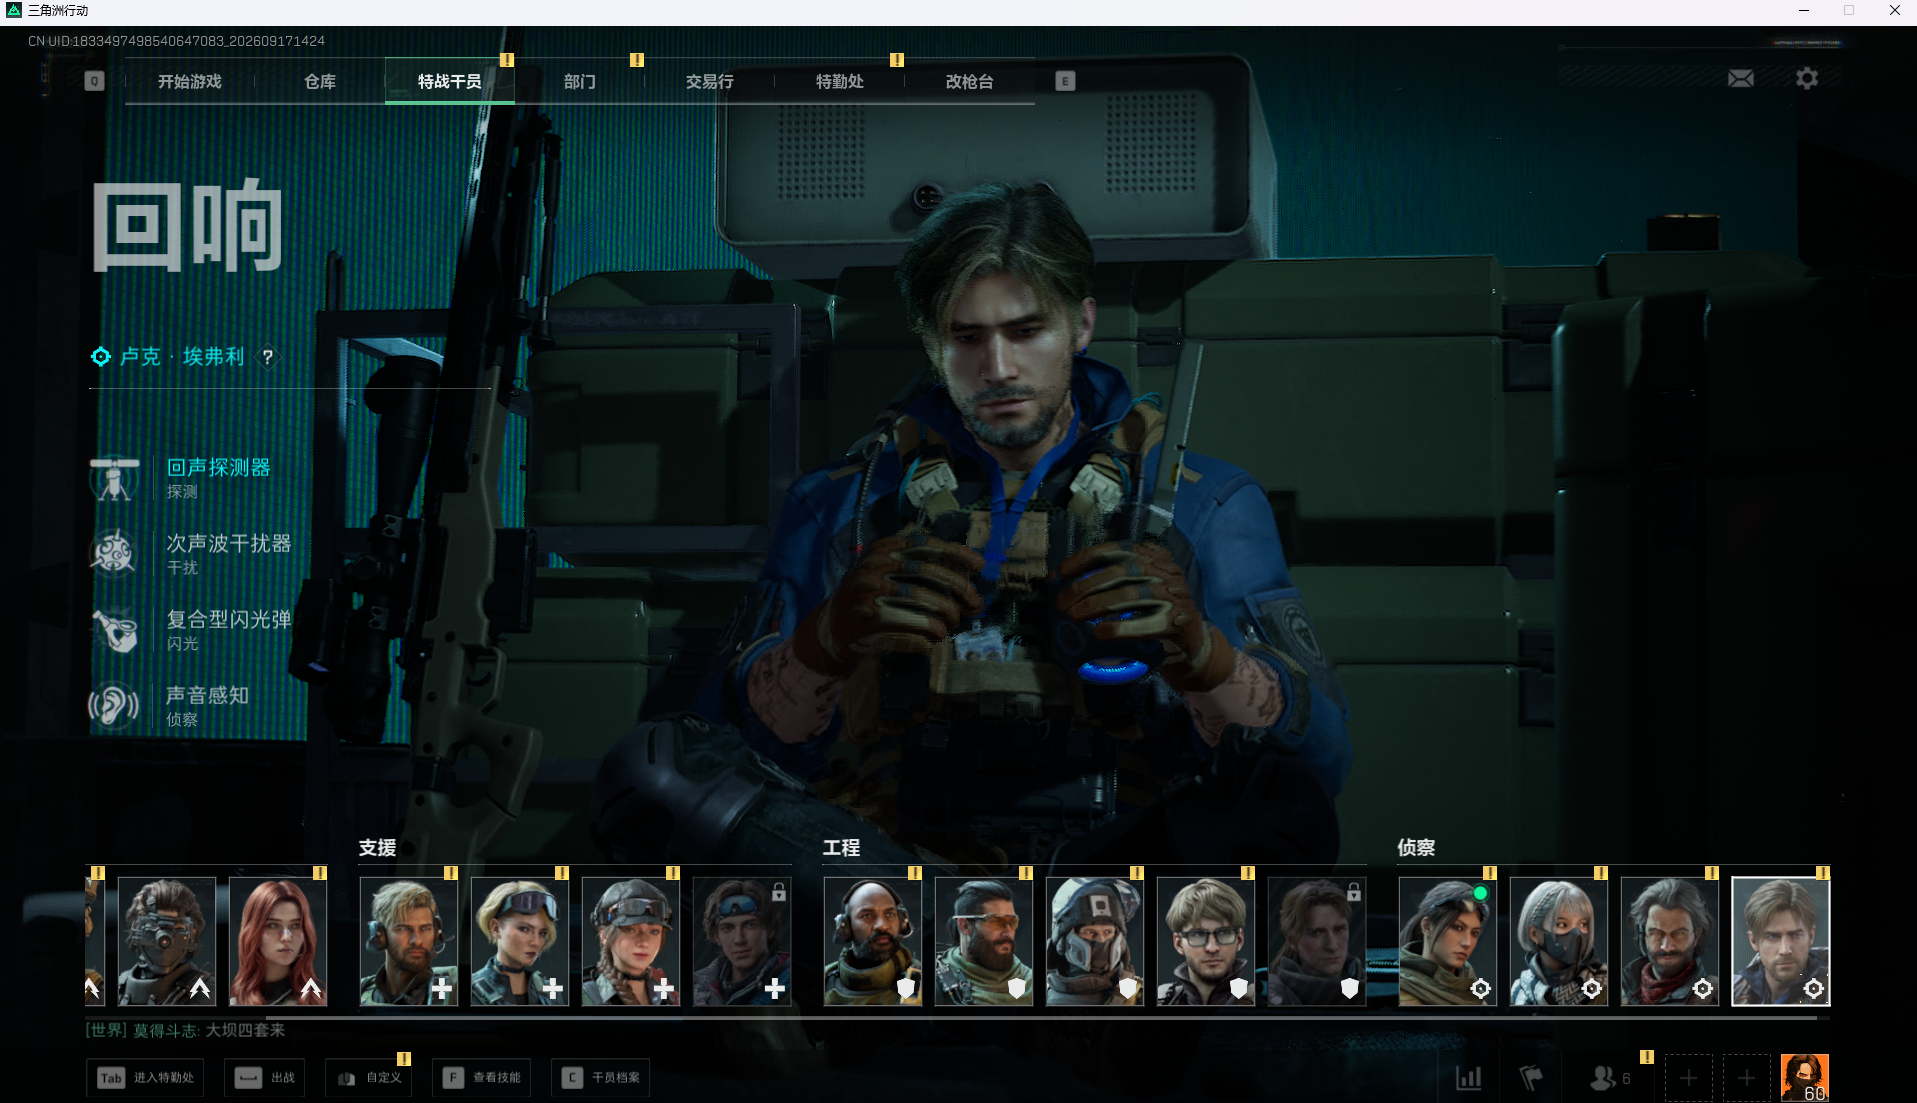Select the 复合型闪光弹 skill icon

click(114, 630)
